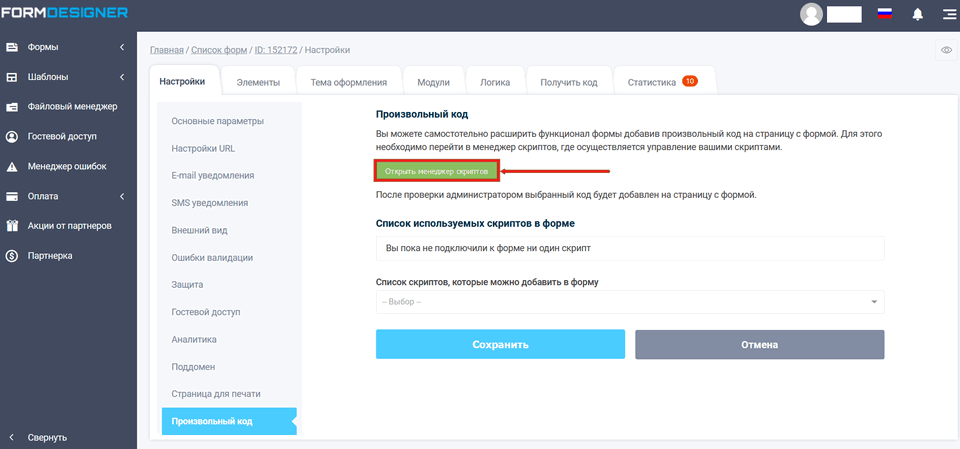960x449 pixels.
Task: Click the Партнерка dollar icon
Action: pyautogui.click(x=12, y=256)
